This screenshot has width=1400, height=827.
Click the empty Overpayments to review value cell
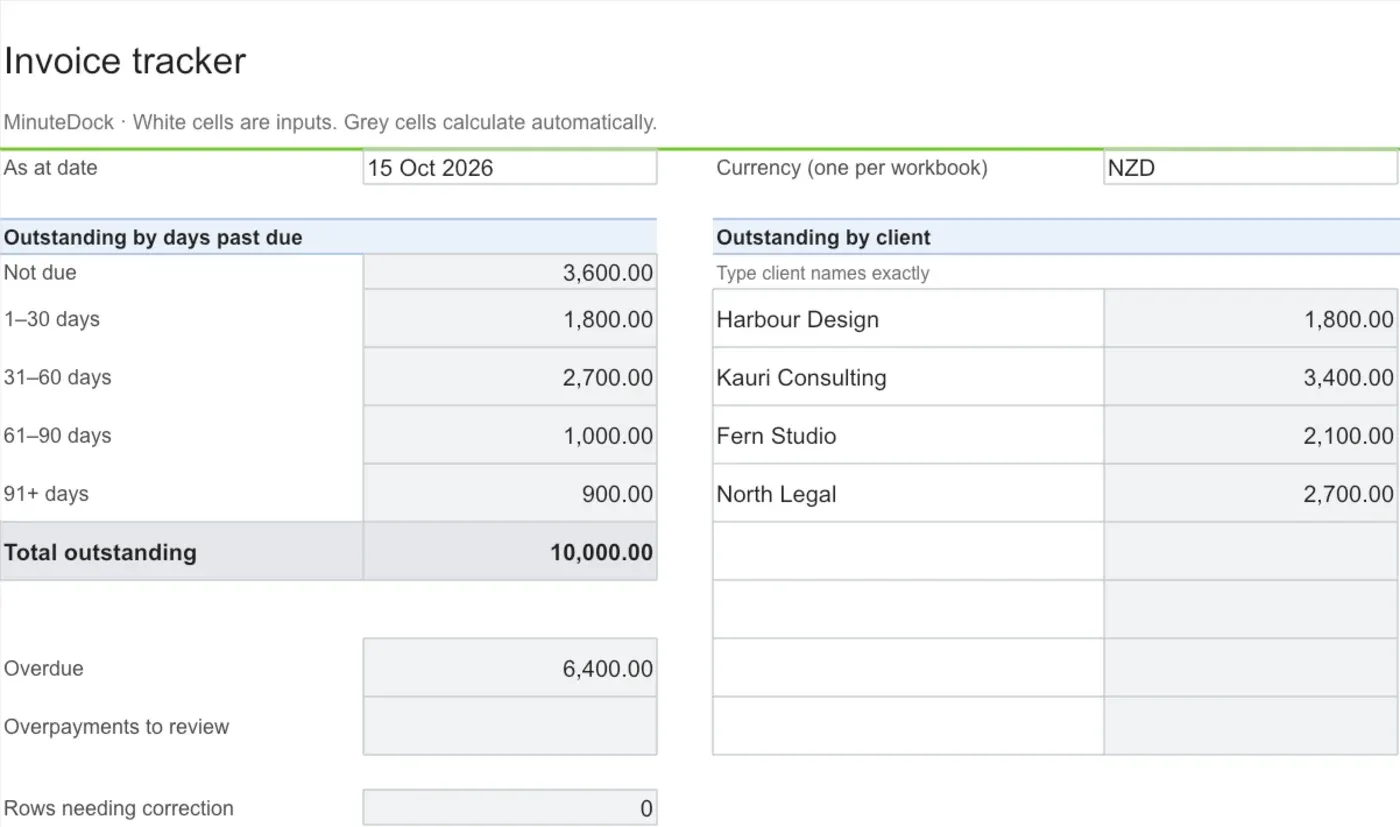(510, 726)
